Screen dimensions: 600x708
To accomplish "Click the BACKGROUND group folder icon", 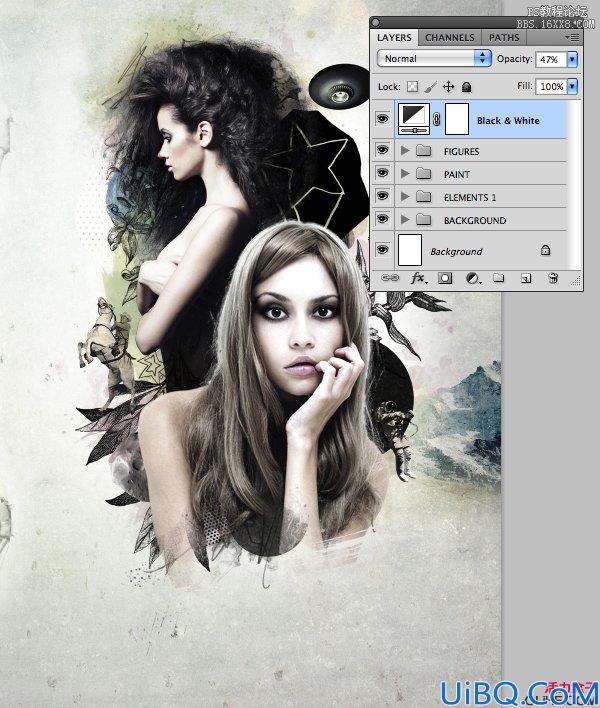I will (x=423, y=219).
